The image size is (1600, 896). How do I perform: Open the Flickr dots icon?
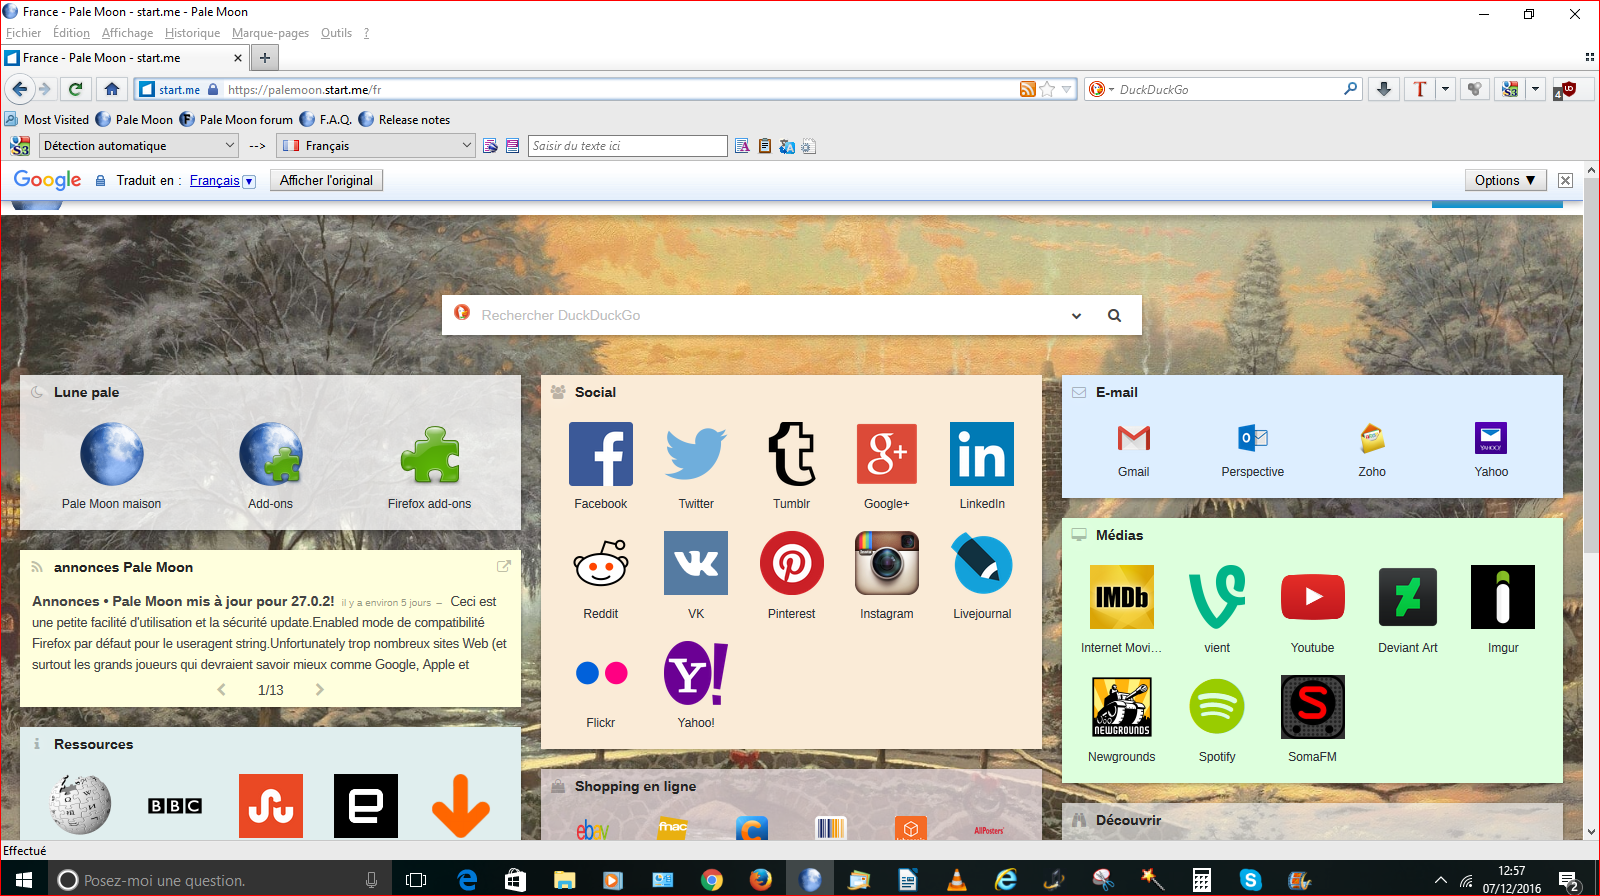(601, 673)
